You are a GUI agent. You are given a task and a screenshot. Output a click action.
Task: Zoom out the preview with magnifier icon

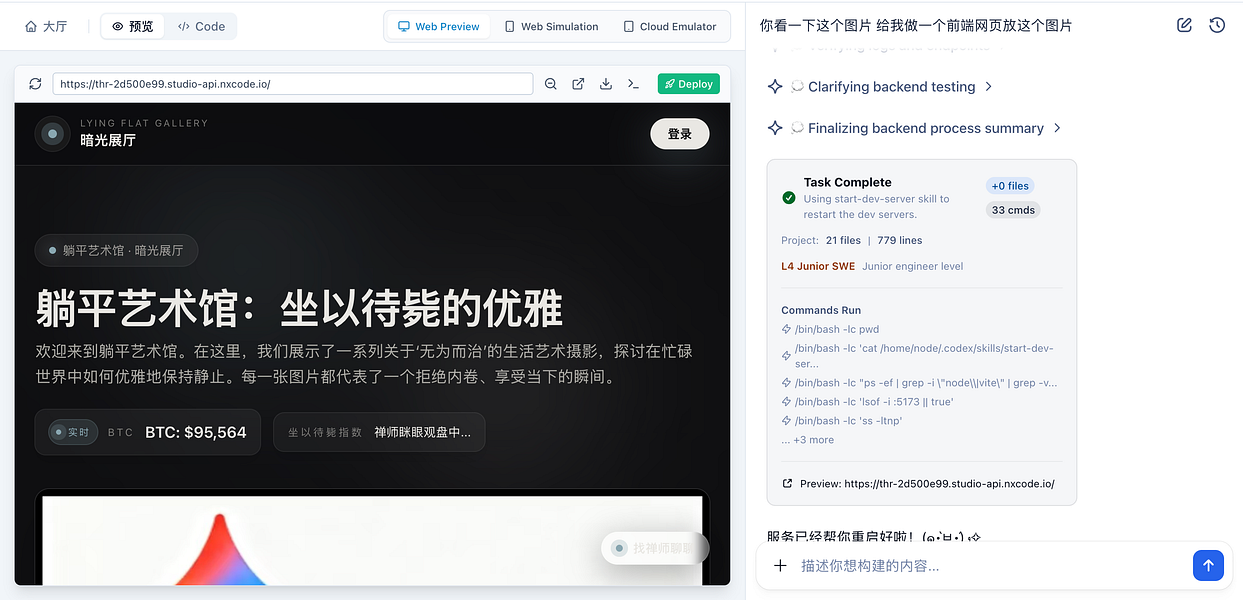551,84
